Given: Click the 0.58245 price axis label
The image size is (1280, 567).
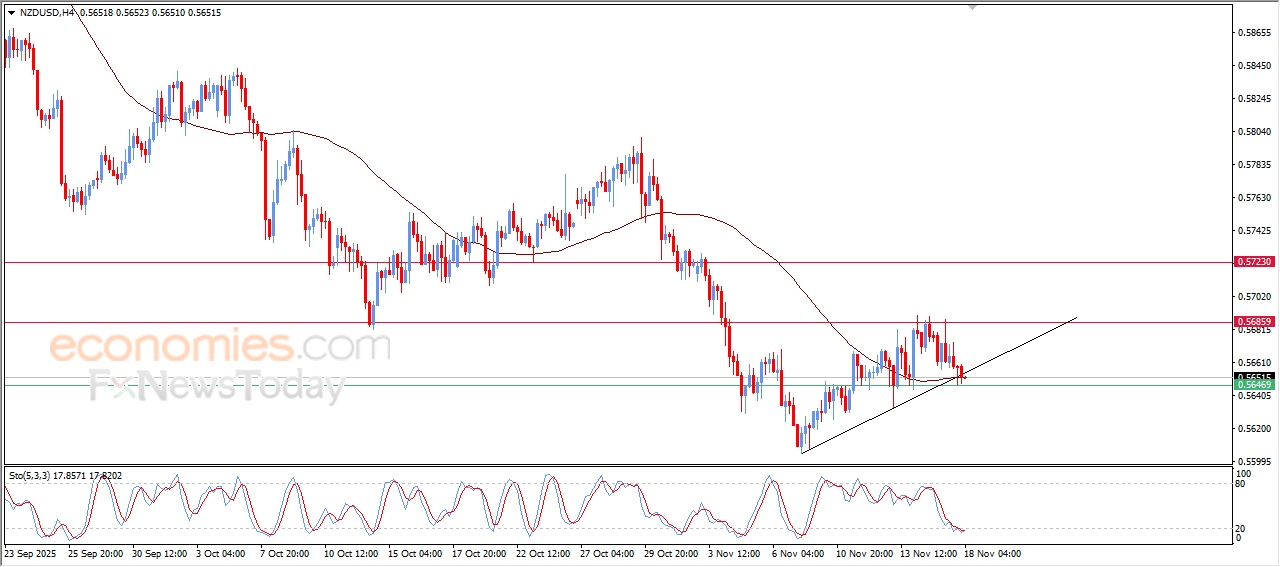Looking at the screenshot, I should 1255,99.
